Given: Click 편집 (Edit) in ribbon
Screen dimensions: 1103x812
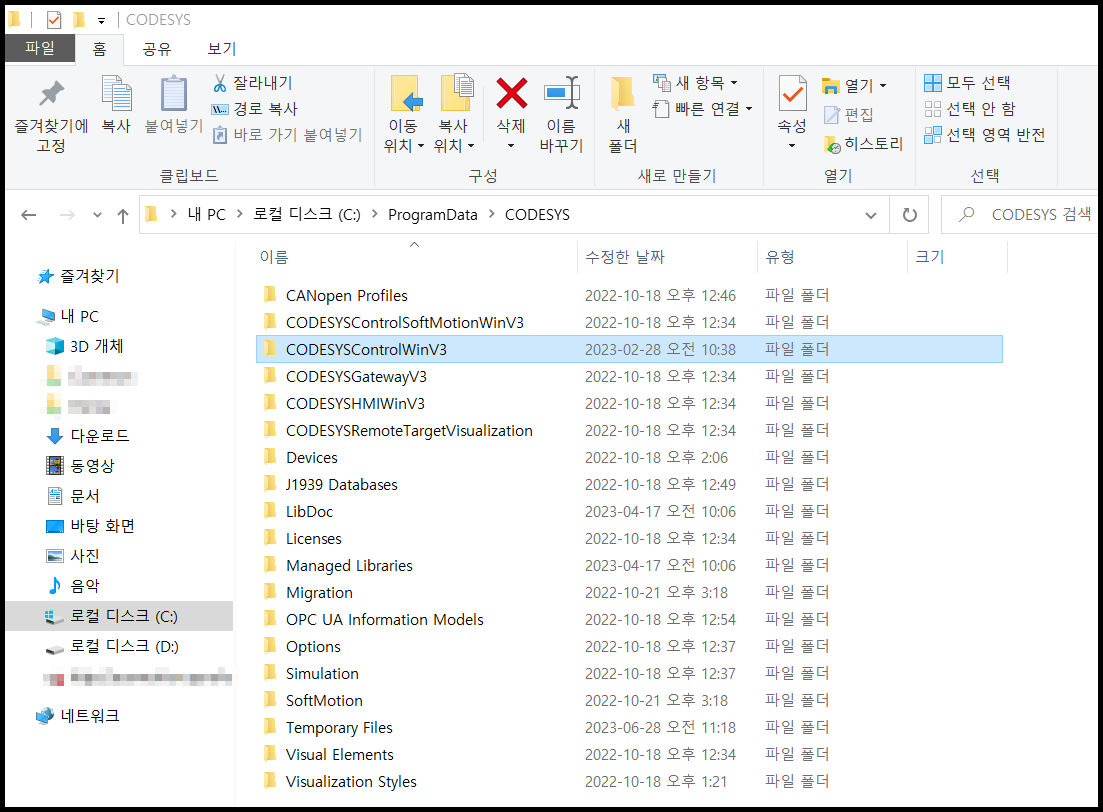Looking at the screenshot, I should pos(848,115).
